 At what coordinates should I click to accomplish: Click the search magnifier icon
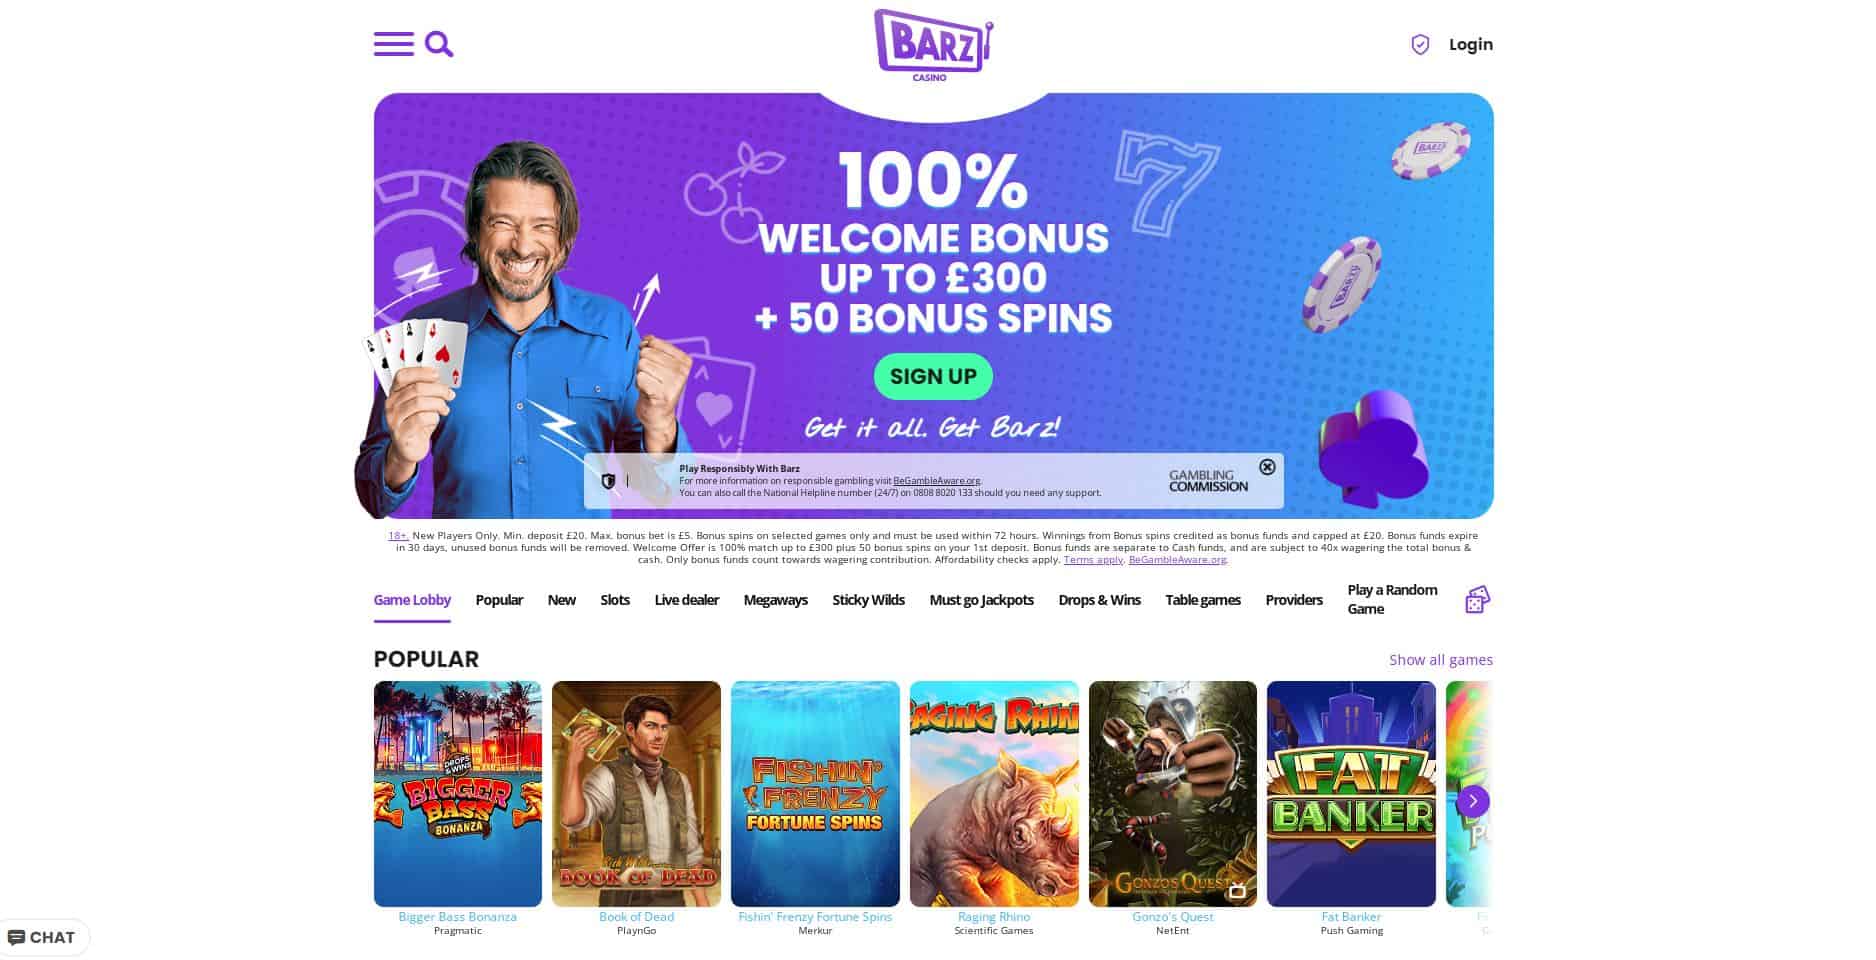(x=439, y=44)
